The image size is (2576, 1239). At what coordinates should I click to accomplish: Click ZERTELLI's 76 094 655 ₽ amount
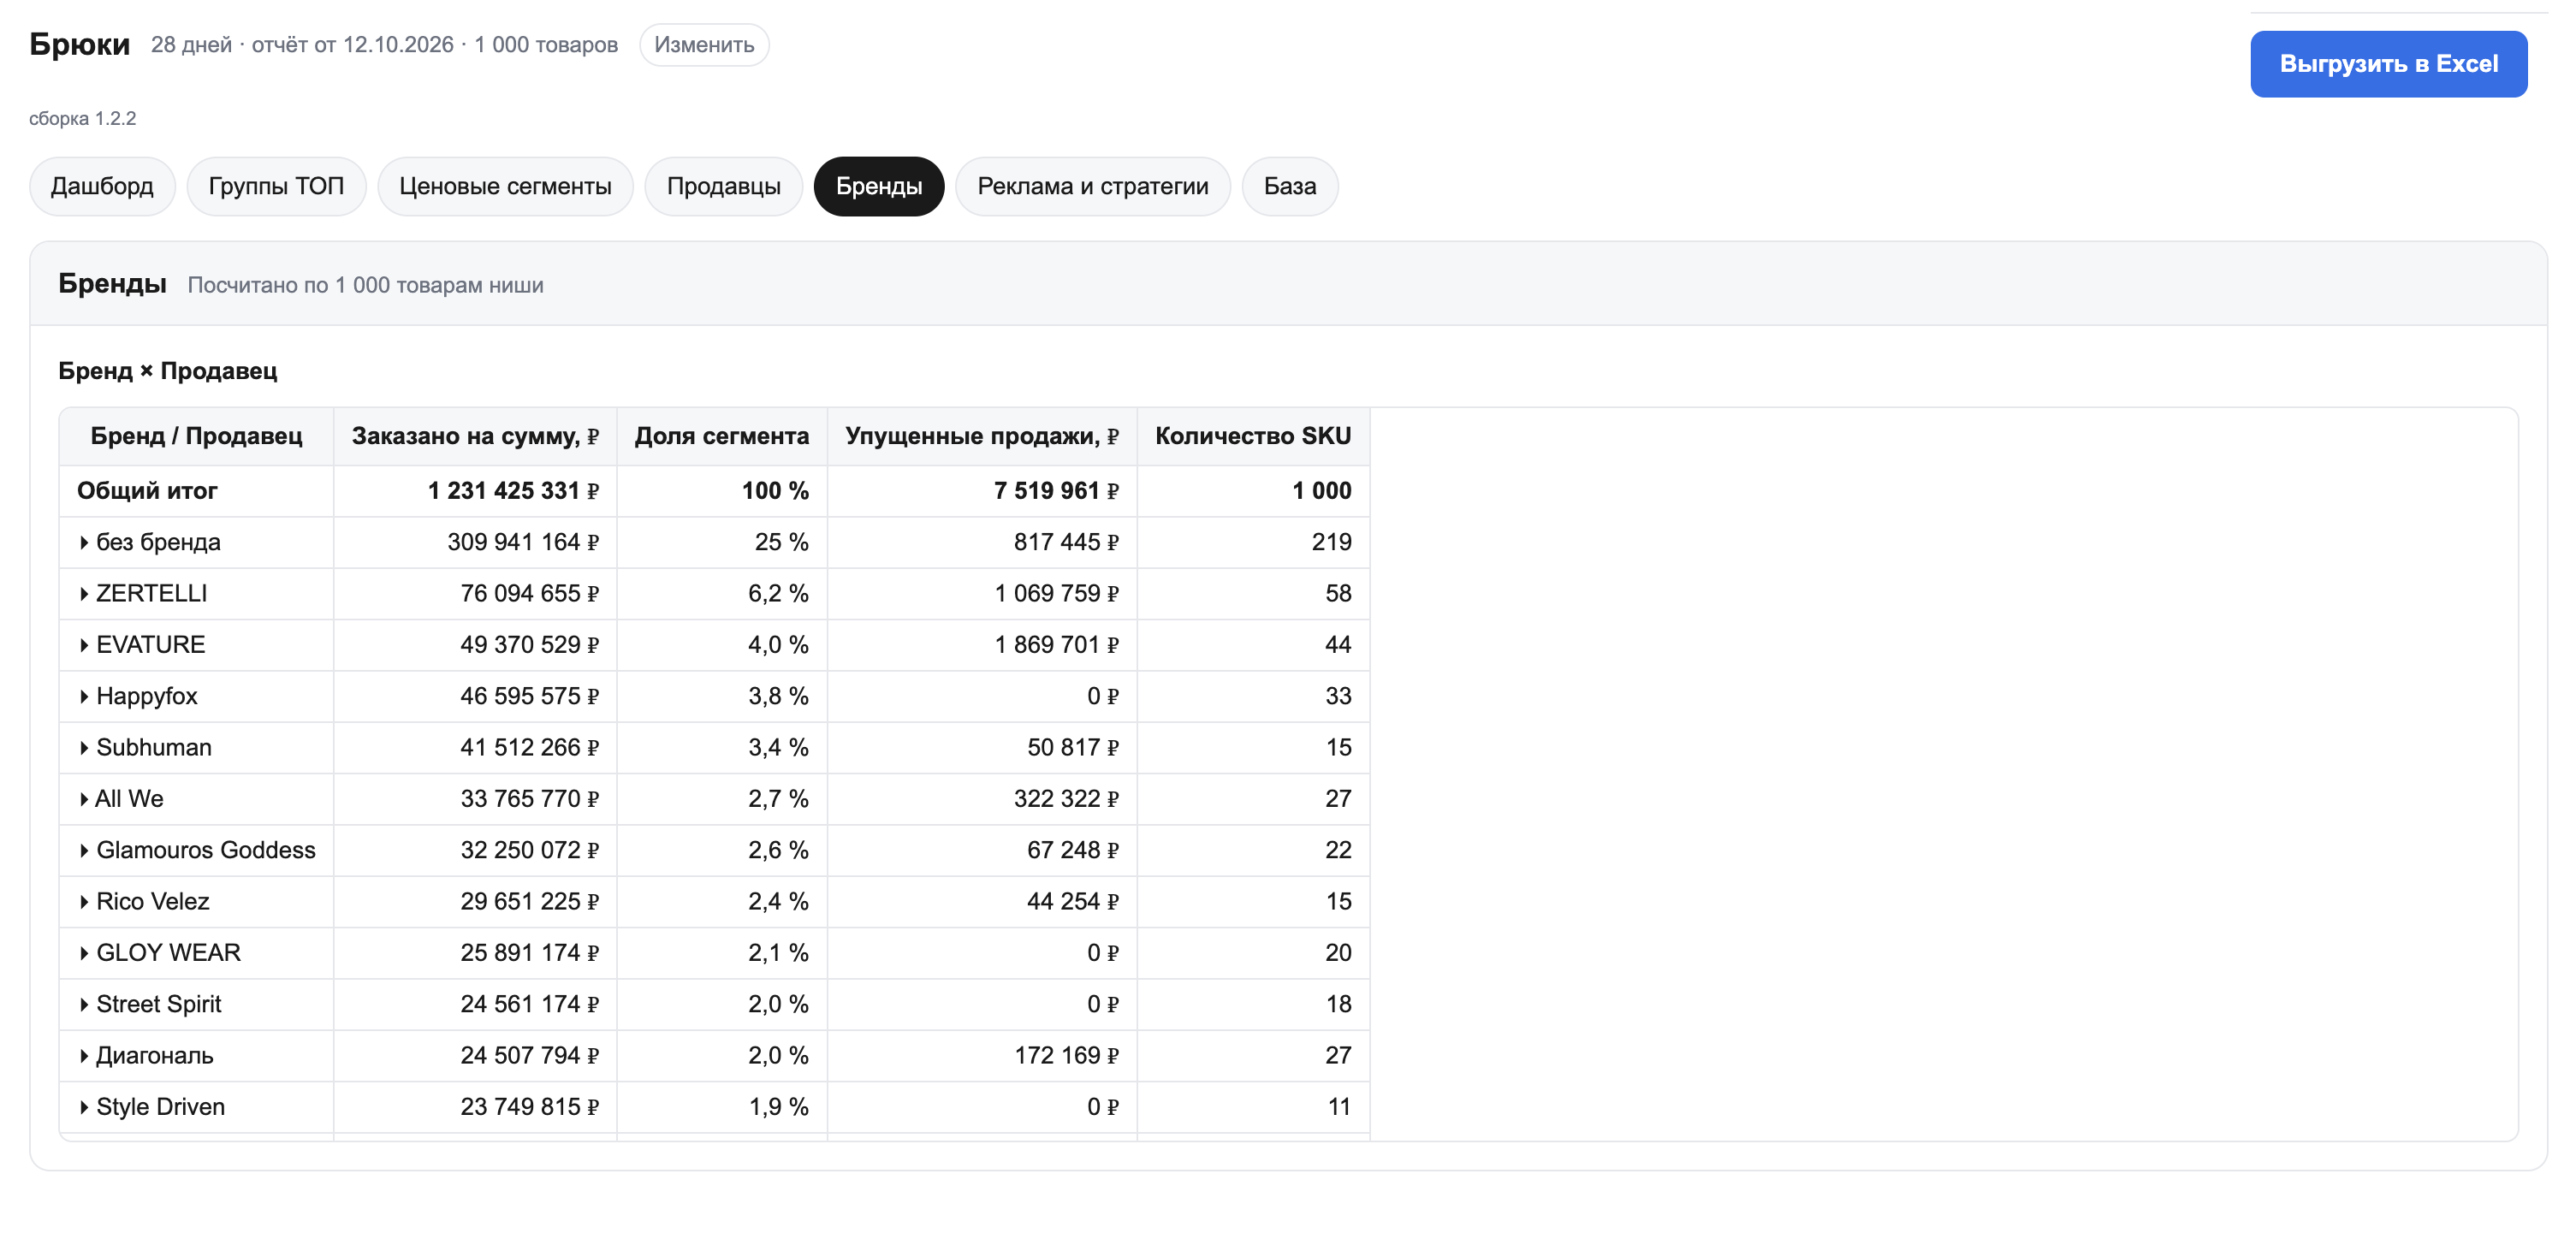(x=529, y=594)
